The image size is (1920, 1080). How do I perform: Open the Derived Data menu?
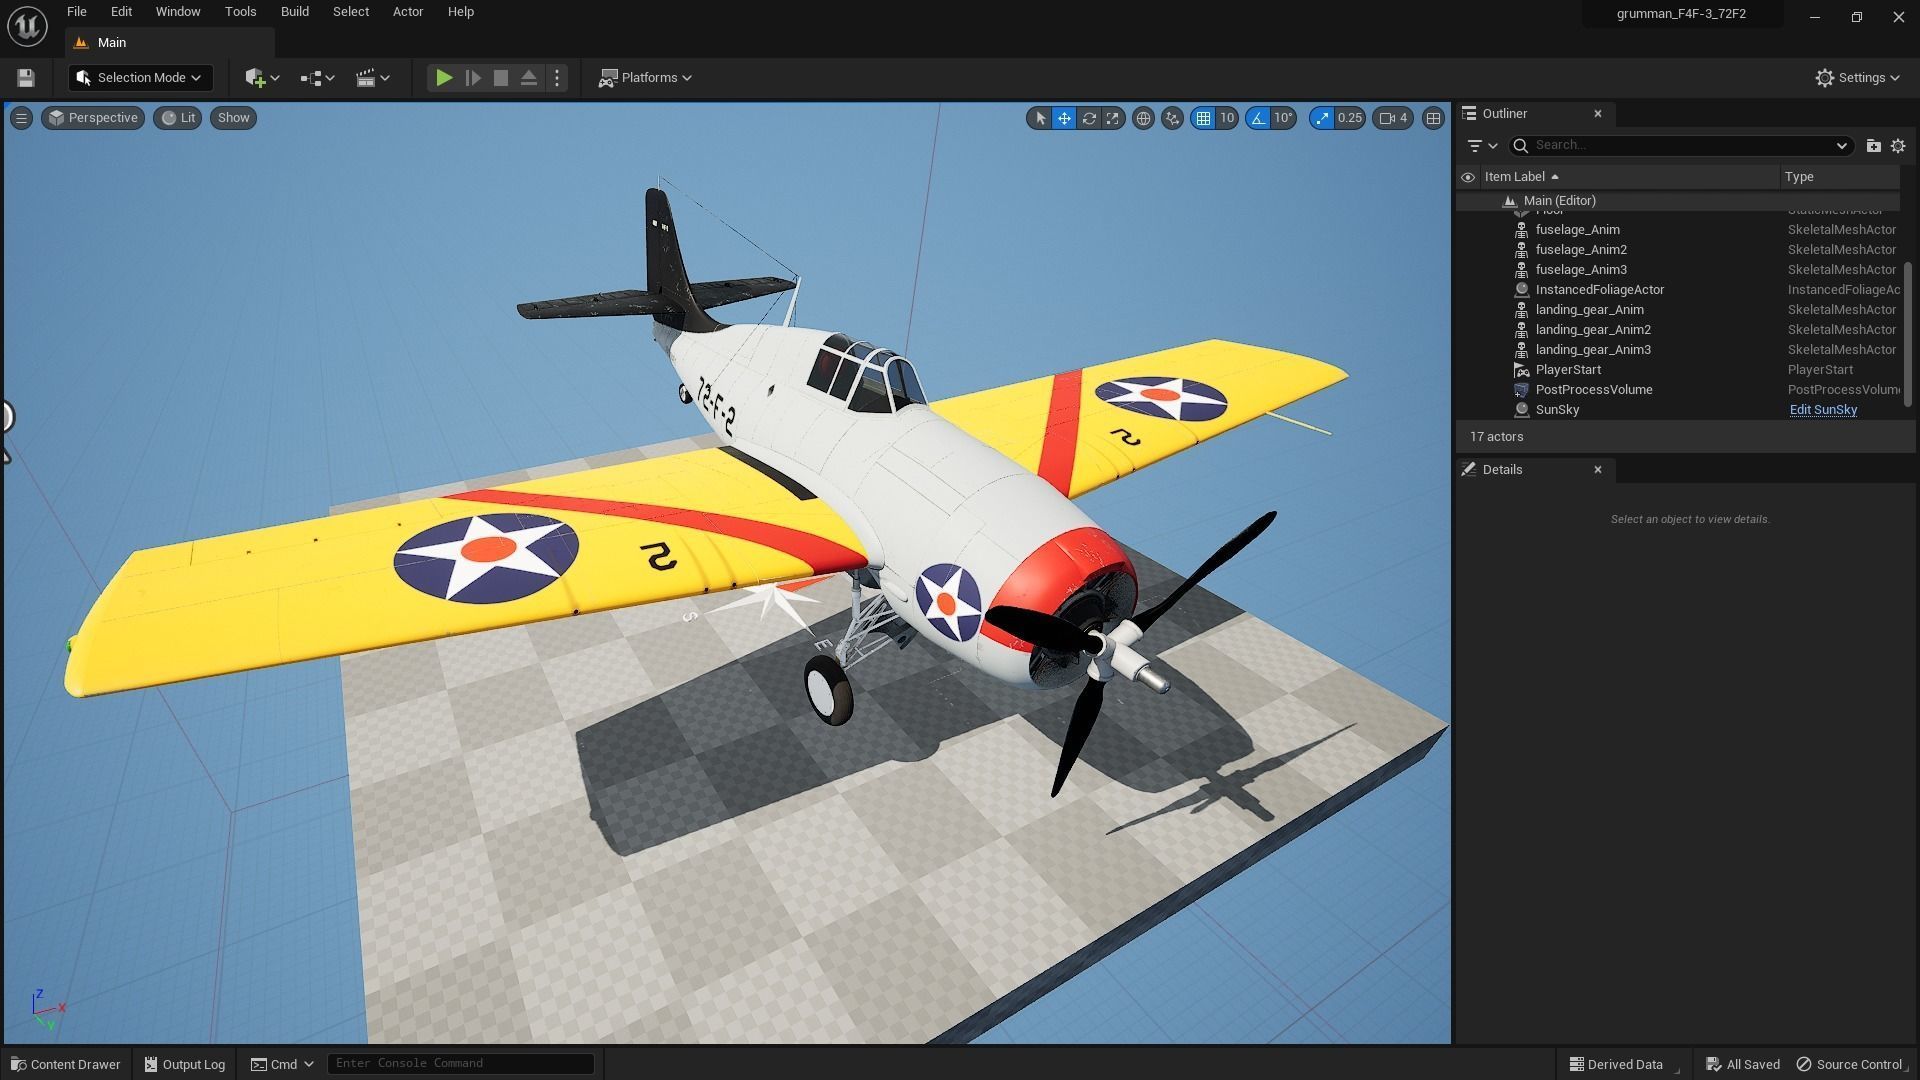(1616, 1064)
